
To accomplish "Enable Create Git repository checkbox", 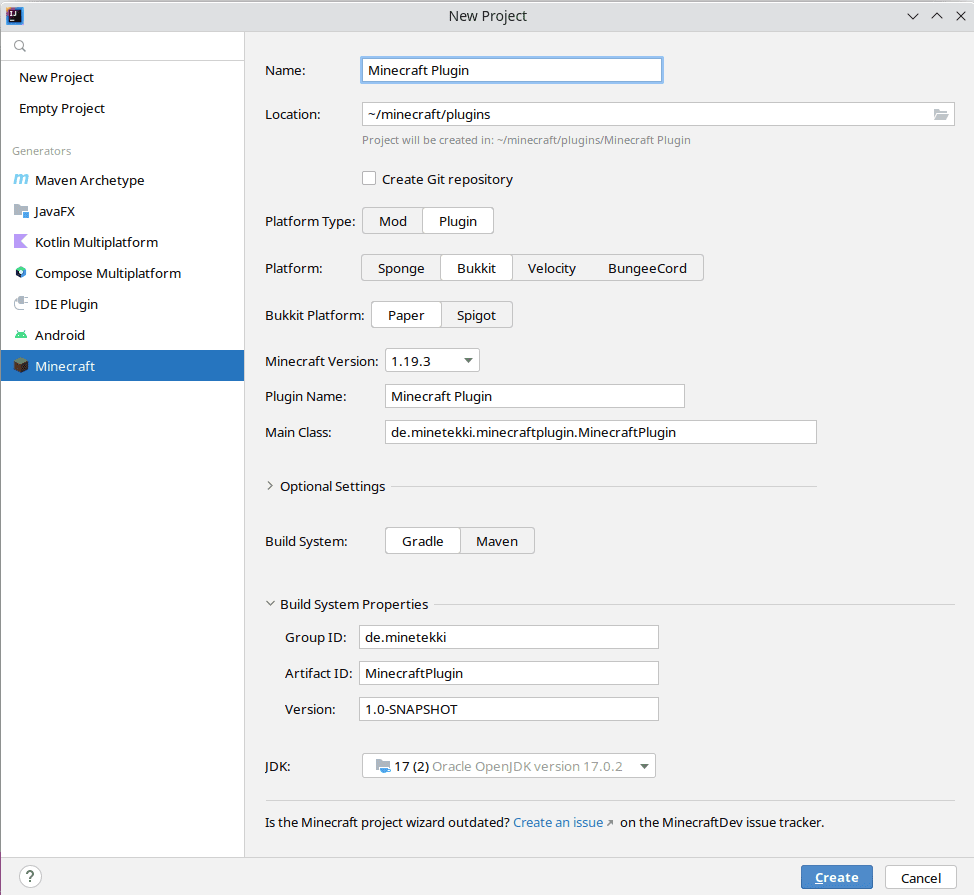I will pyautogui.click(x=369, y=179).
